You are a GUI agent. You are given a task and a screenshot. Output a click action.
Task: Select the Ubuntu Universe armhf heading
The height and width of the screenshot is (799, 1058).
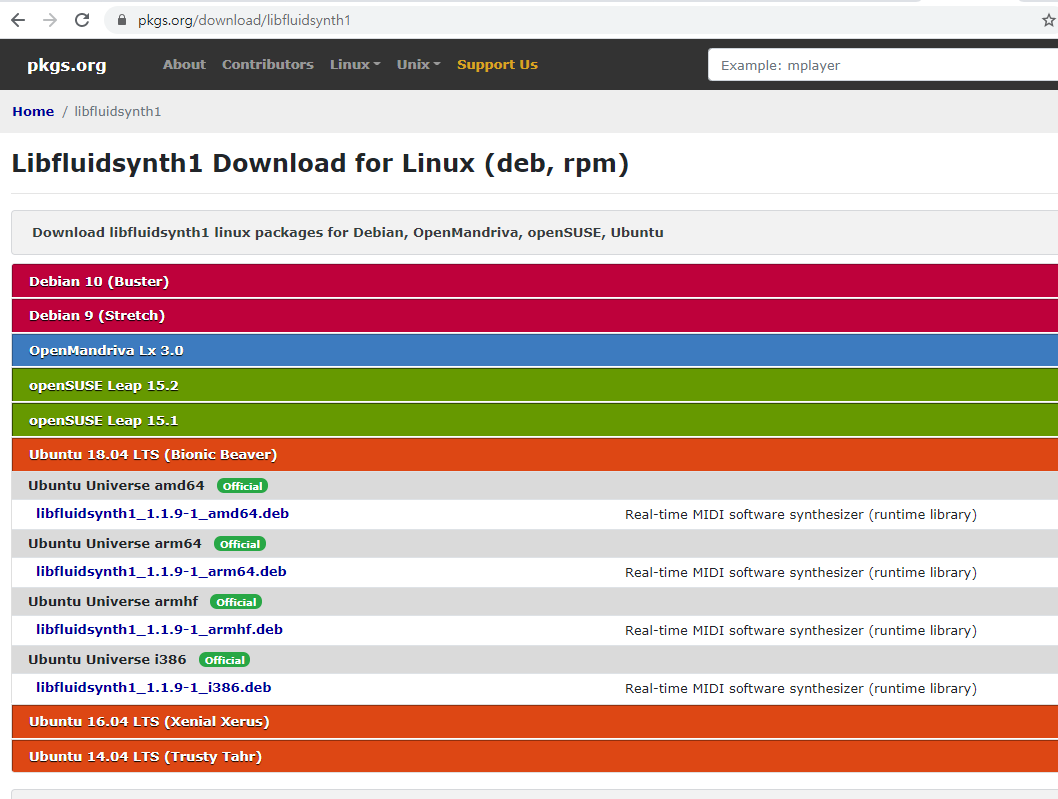click(x=113, y=601)
